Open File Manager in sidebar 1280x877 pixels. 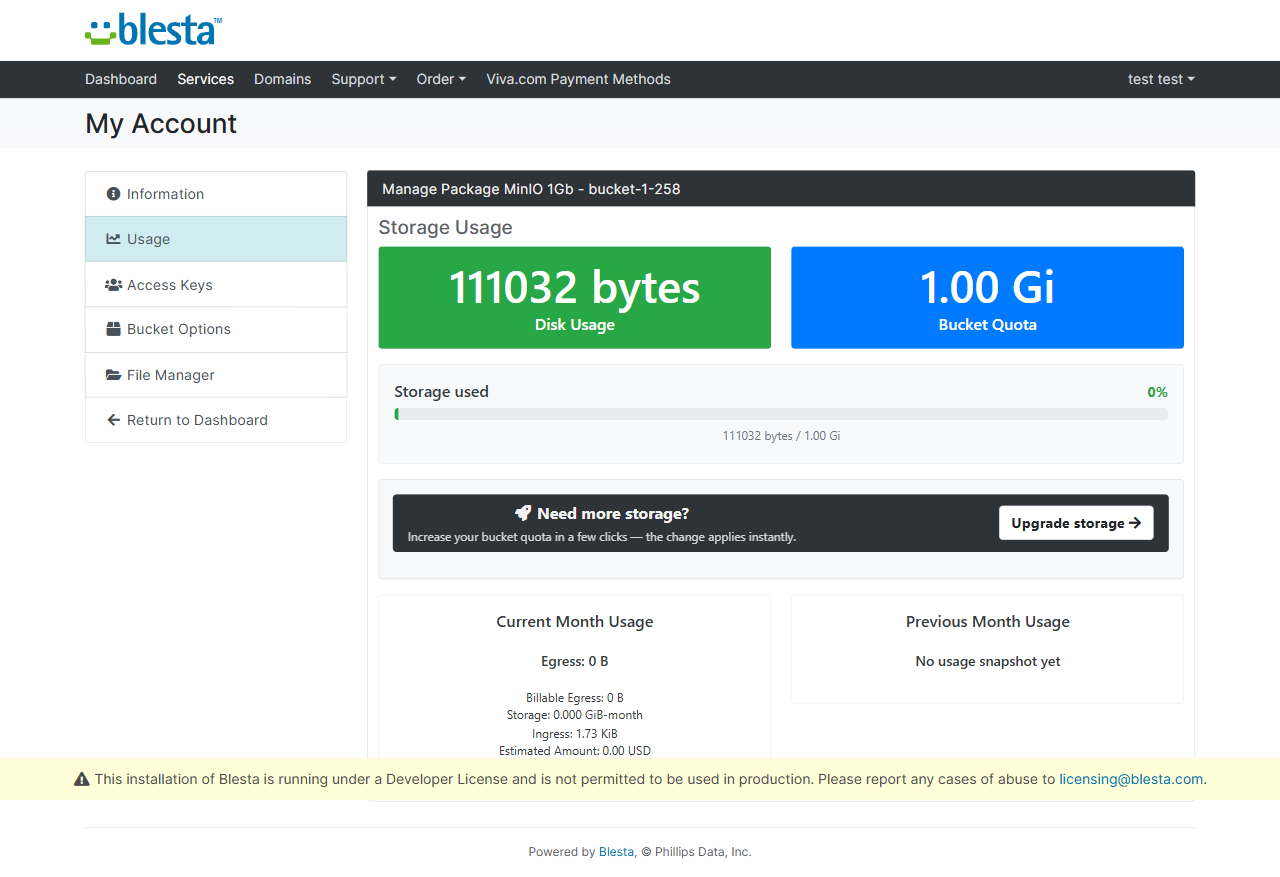pos(216,375)
